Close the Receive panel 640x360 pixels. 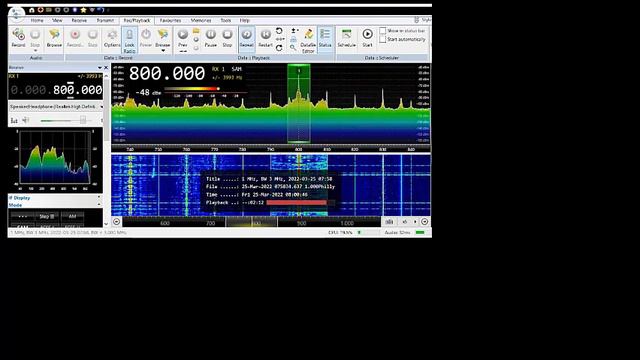106,67
